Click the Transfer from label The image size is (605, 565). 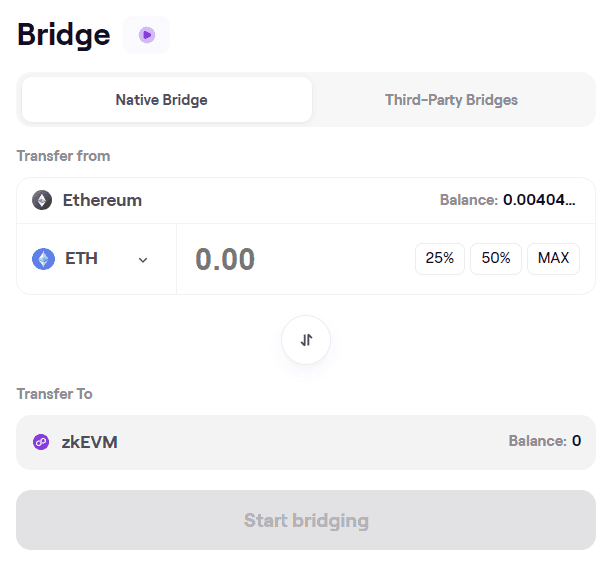pos(64,156)
